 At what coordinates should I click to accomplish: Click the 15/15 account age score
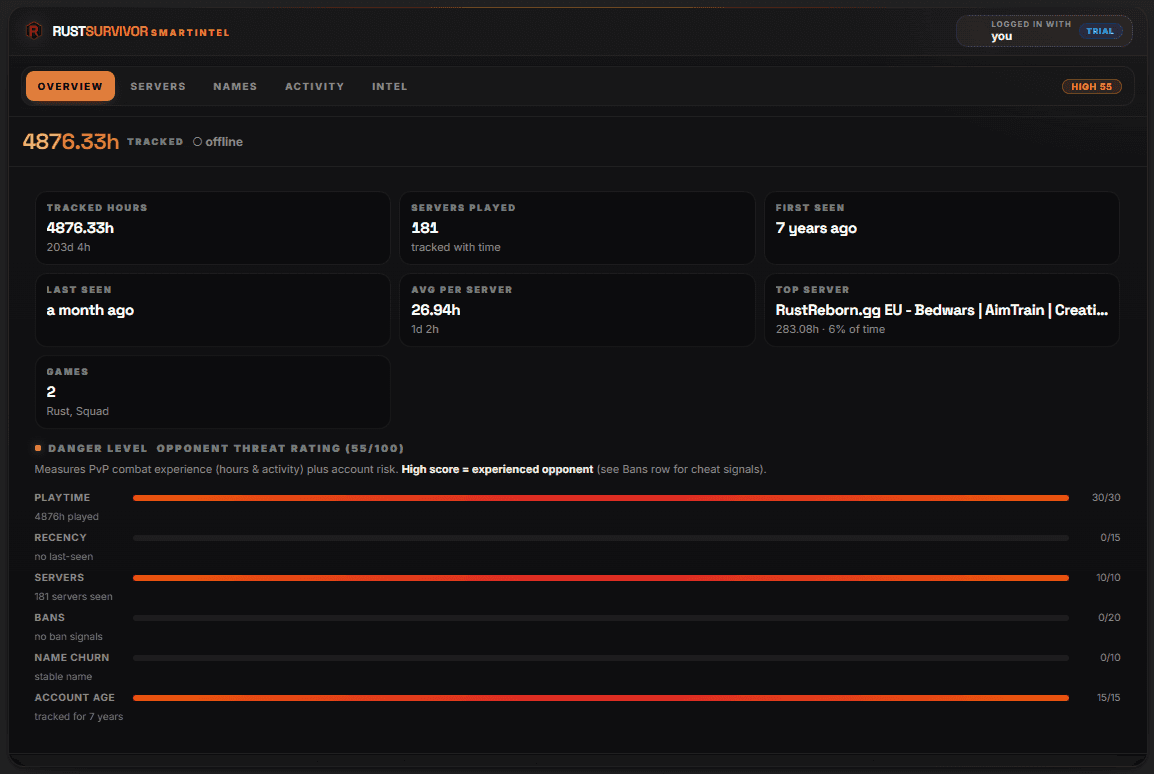coord(1108,697)
